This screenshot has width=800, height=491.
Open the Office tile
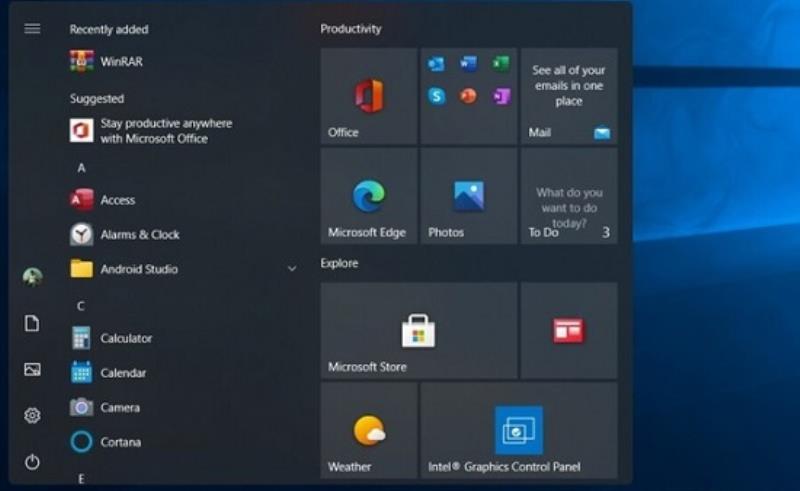[x=369, y=96]
